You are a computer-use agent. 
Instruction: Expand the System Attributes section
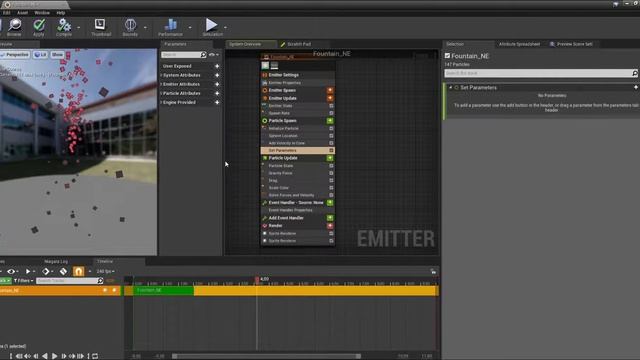[x=162, y=75]
